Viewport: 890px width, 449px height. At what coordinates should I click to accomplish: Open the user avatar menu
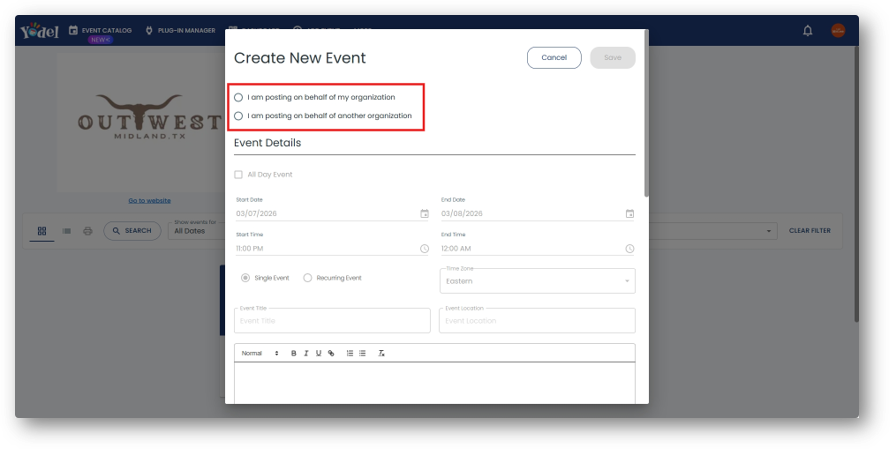pyautogui.click(x=838, y=31)
